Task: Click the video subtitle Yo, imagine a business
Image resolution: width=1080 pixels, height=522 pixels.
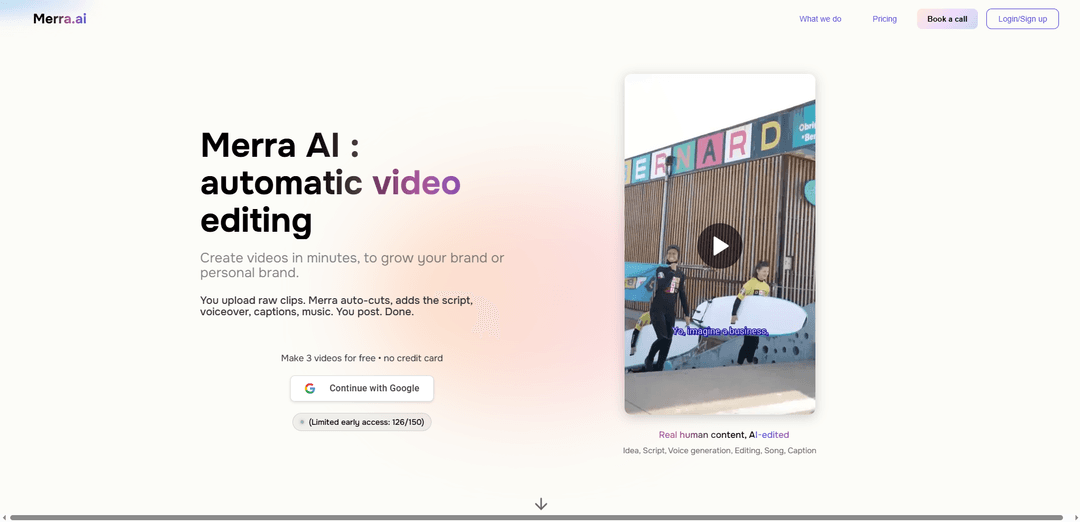Action: 719,331
